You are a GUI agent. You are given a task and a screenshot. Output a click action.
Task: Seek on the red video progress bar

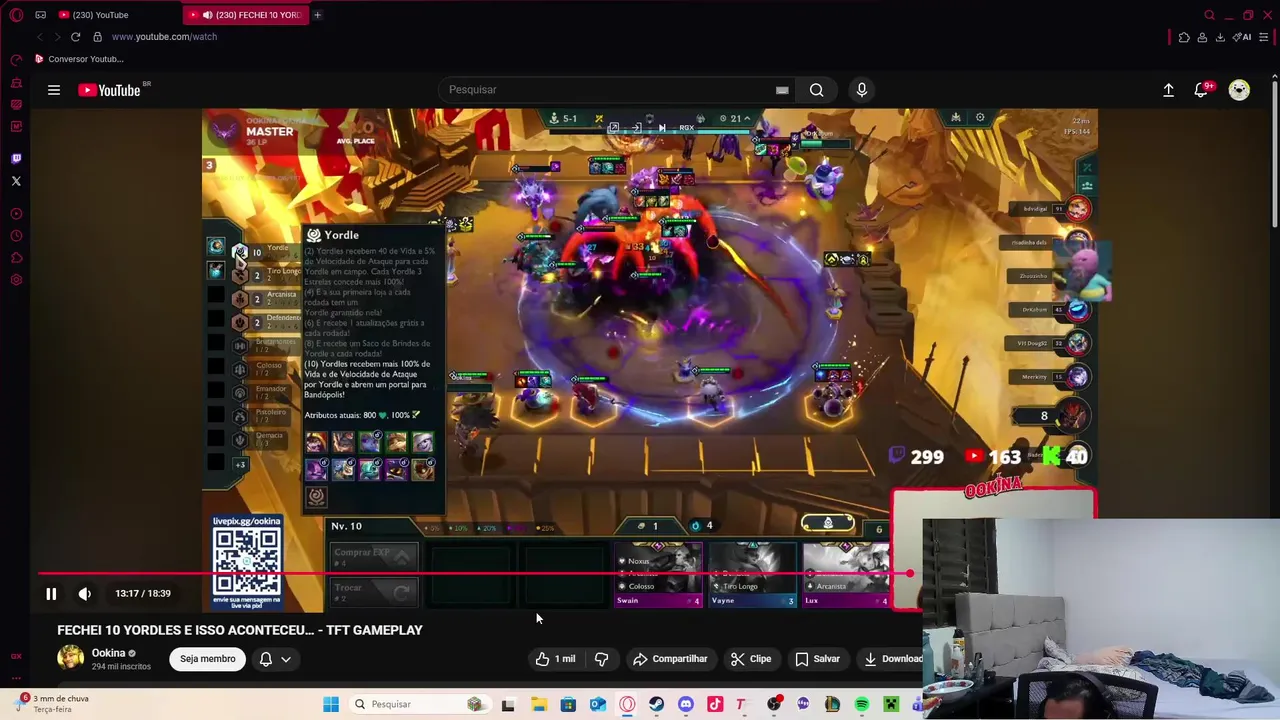click(x=475, y=574)
